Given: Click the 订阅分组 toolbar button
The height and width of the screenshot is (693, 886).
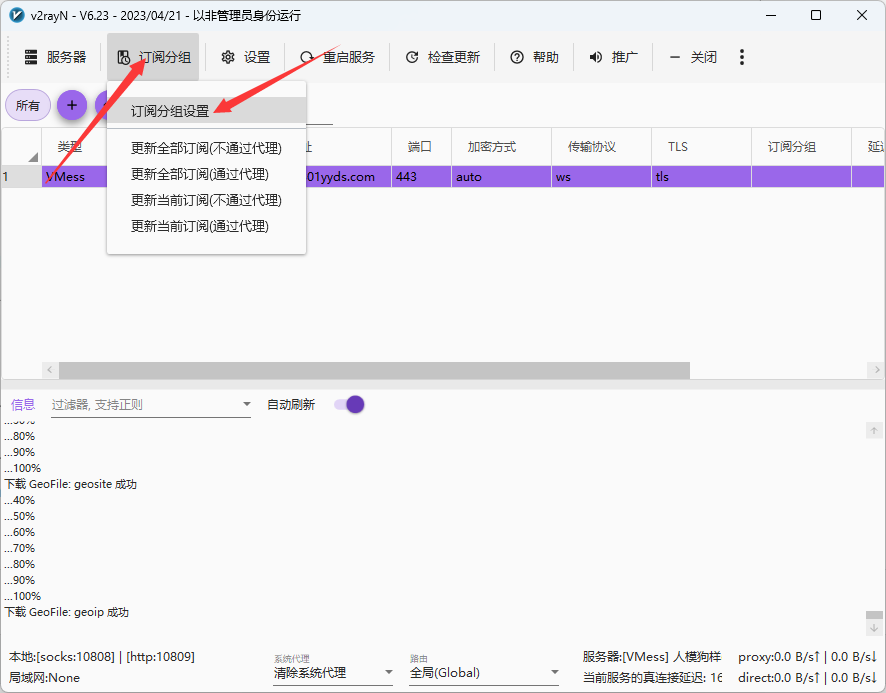Looking at the screenshot, I should (153, 57).
